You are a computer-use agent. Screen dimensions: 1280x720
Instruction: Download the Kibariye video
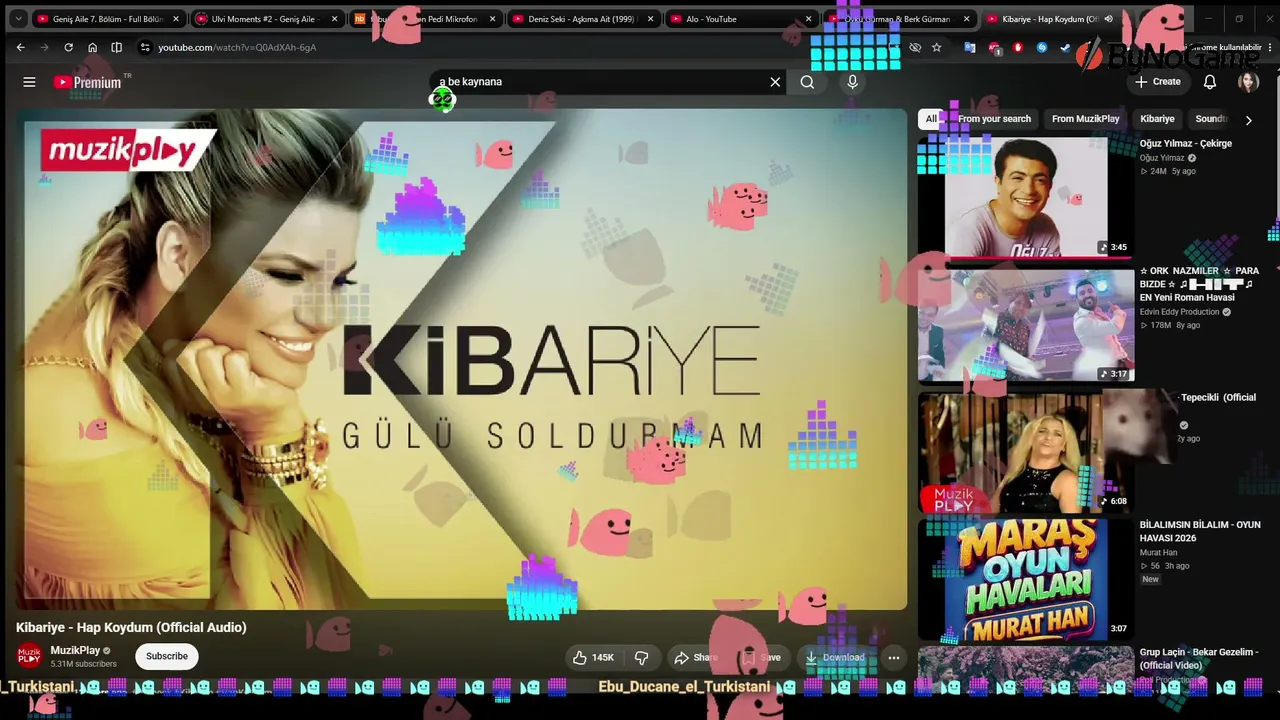[x=836, y=657]
